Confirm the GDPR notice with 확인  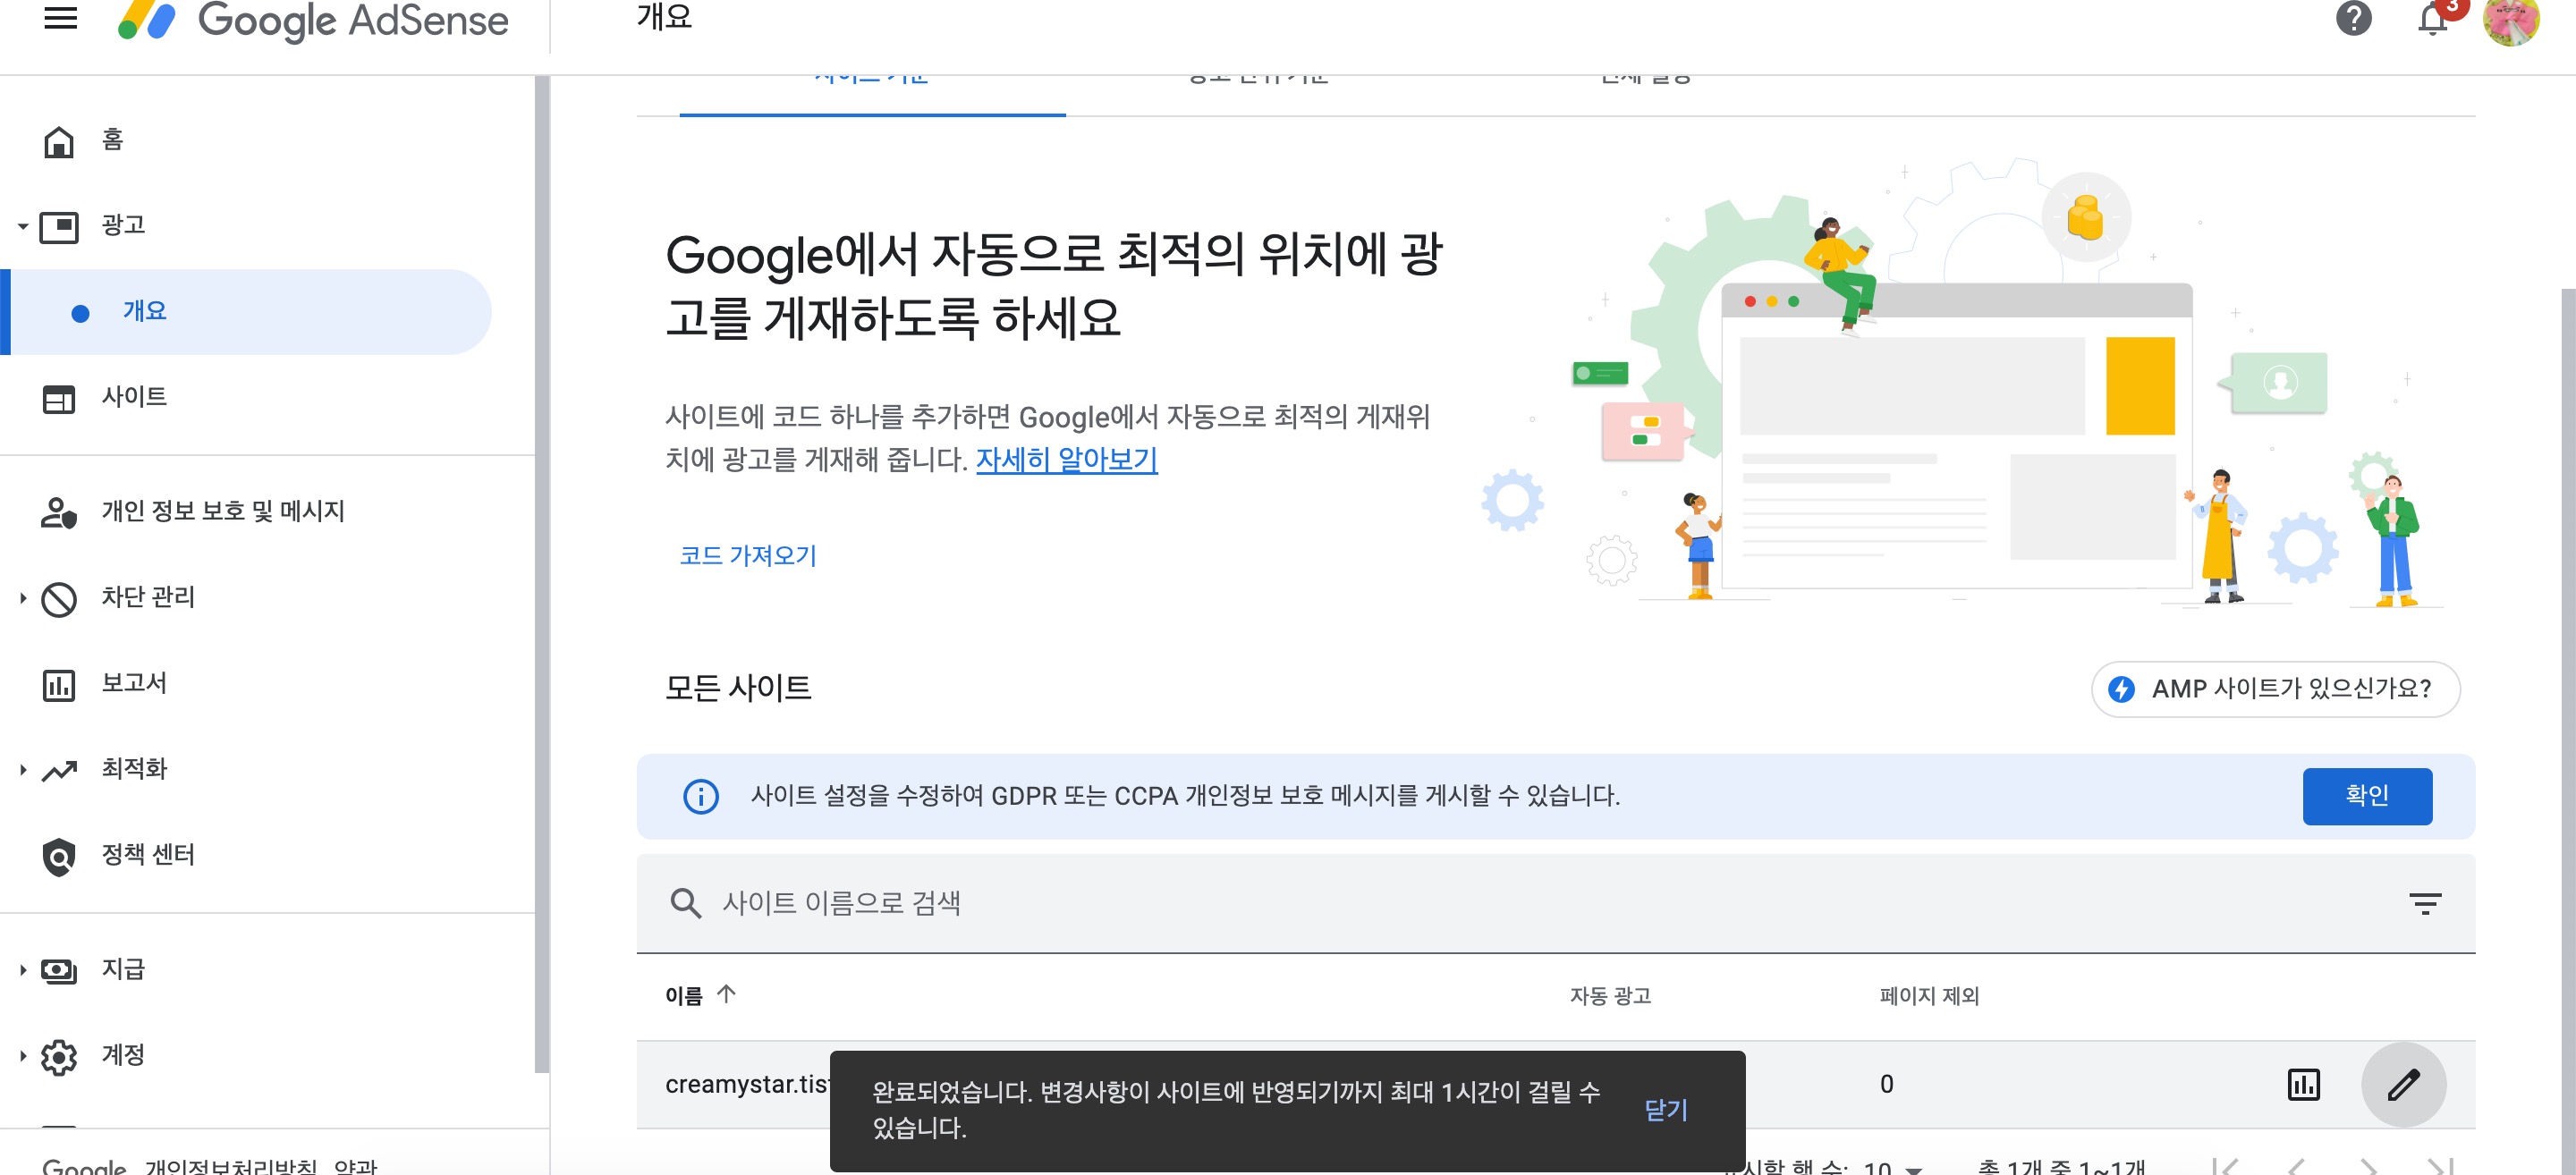pyautogui.click(x=2367, y=795)
